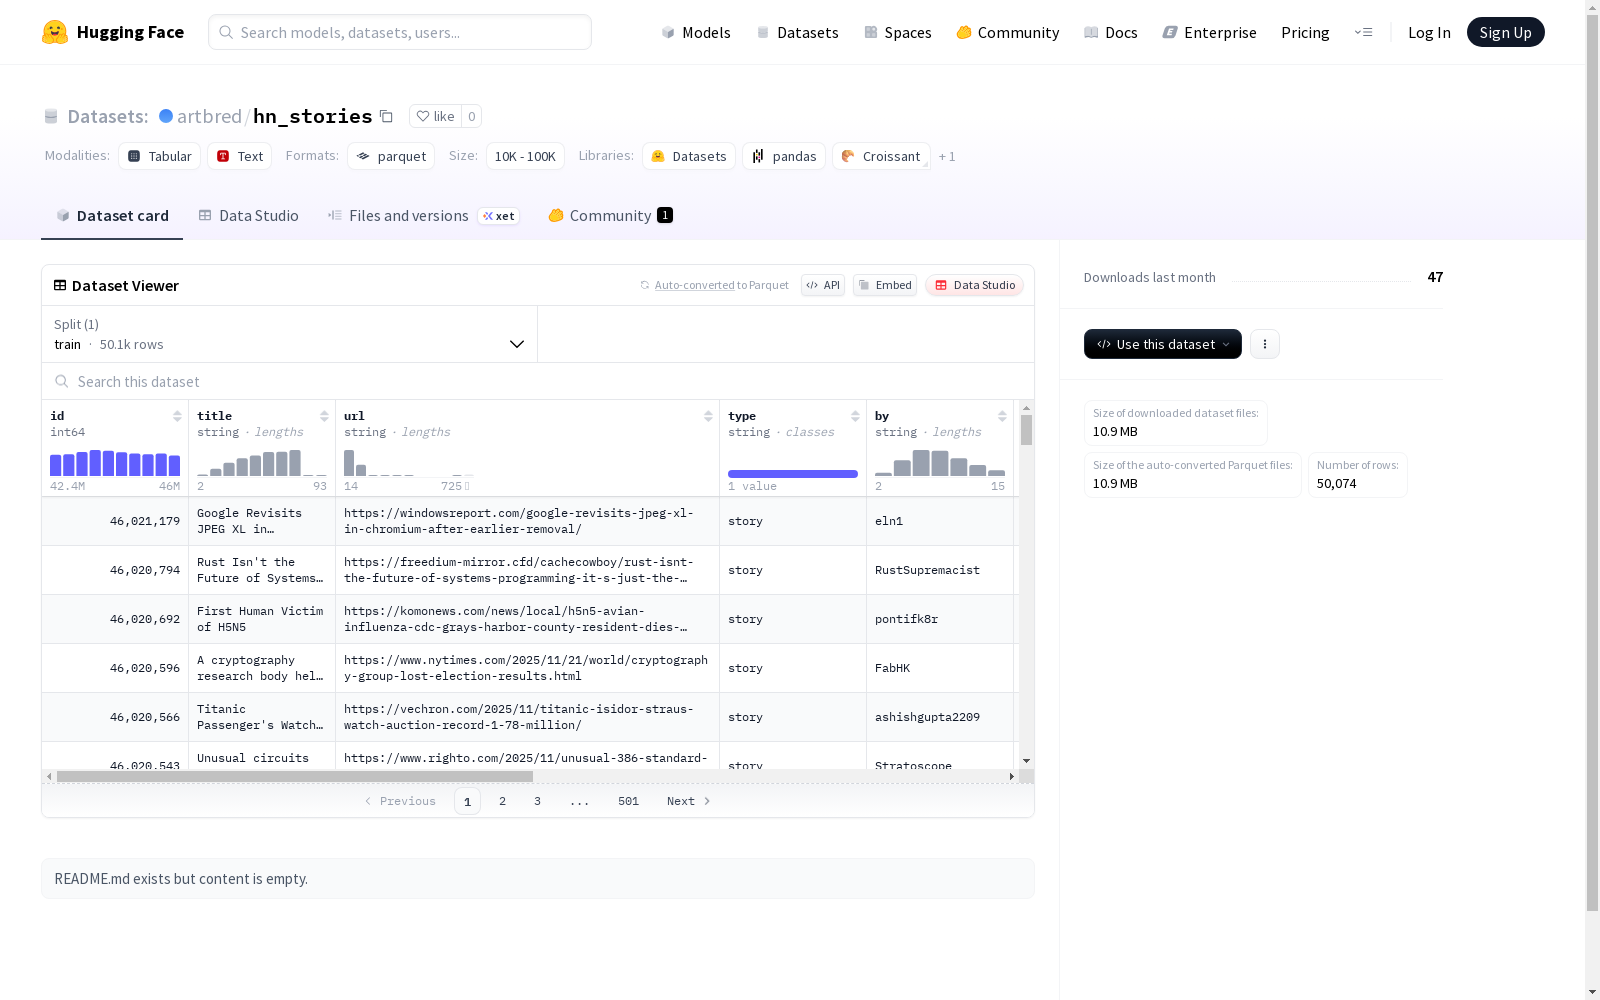Image resolution: width=1600 pixels, height=1000 pixels.
Task: Click the by lengths histogram
Action: coord(940,463)
